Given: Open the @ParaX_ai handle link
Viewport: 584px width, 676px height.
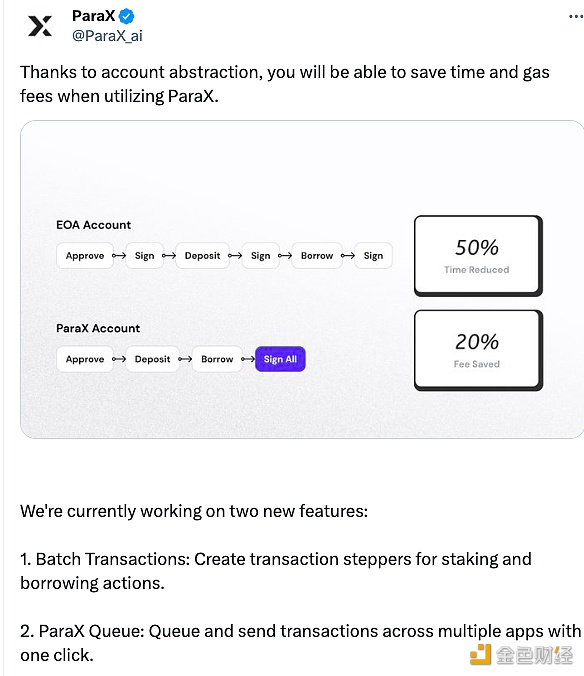Looking at the screenshot, I should pyautogui.click(x=107, y=35).
